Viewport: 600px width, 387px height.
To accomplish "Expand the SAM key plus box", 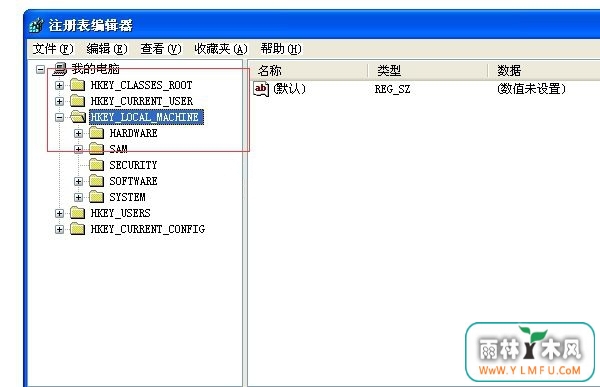I will pyautogui.click(x=78, y=149).
